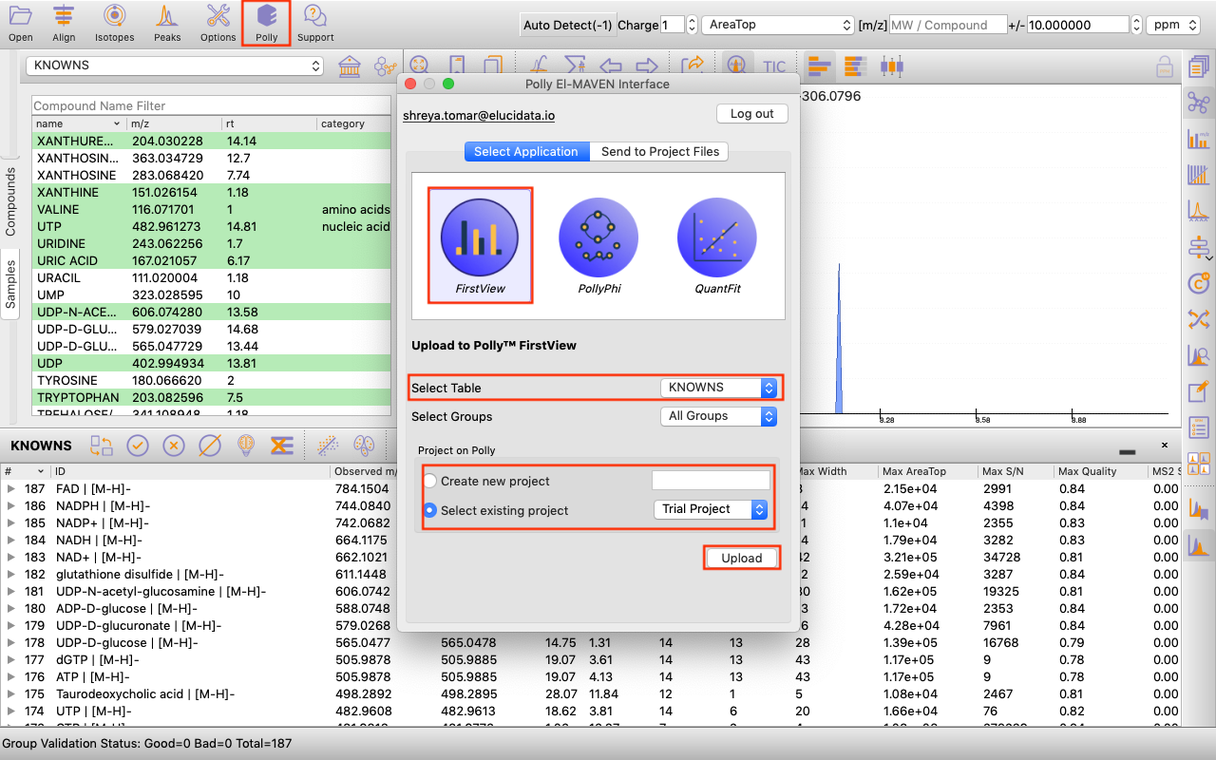The height and width of the screenshot is (760, 1216).
Task: Adjust the ppm tolerance stepper arrows
Action: tap(1135, 25)
